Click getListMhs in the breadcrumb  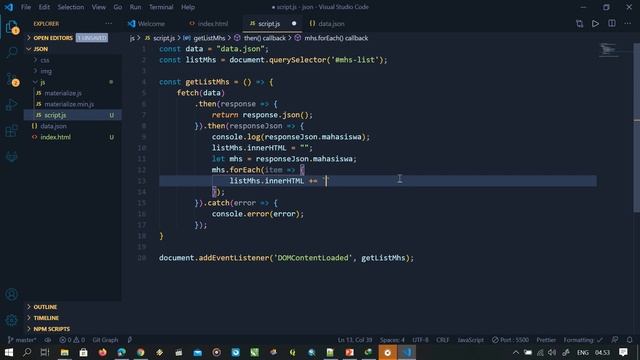point(209,38)
